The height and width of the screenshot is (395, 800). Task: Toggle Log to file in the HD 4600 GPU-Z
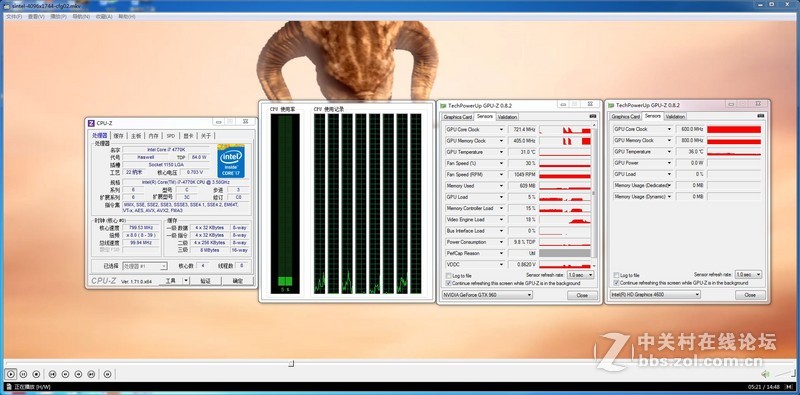(616, 275)
